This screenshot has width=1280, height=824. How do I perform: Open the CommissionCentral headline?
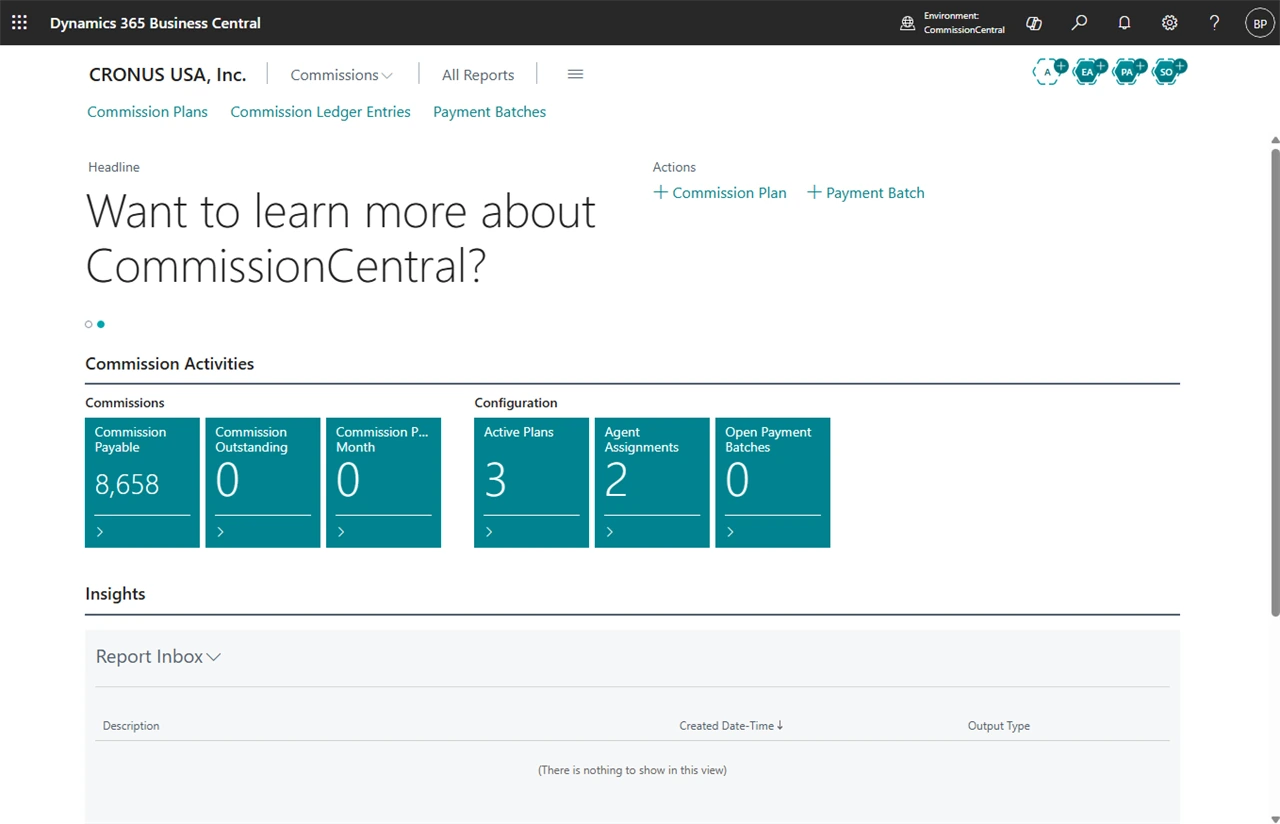[x=341, y=238]
